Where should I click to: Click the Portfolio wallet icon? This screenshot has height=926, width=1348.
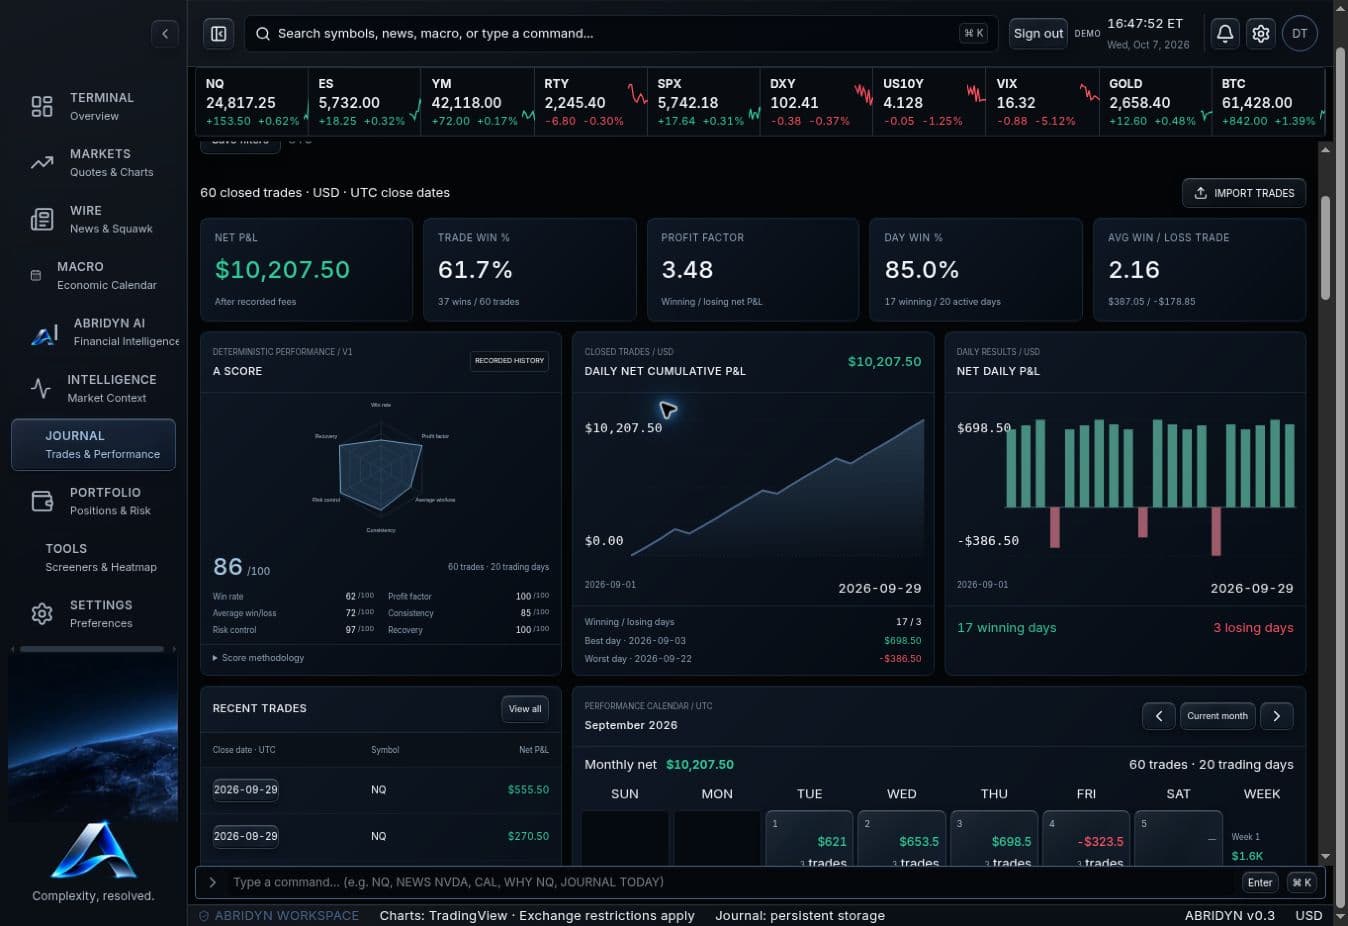coord(42,501)
